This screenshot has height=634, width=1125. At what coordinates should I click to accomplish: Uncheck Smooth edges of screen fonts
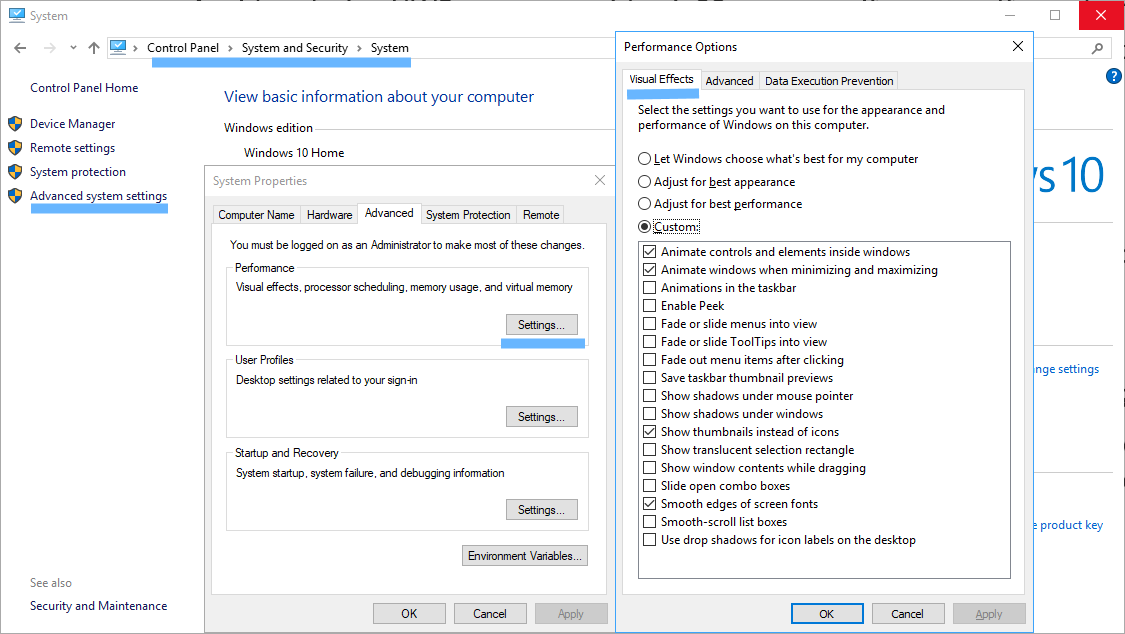[x=649, y=504]
